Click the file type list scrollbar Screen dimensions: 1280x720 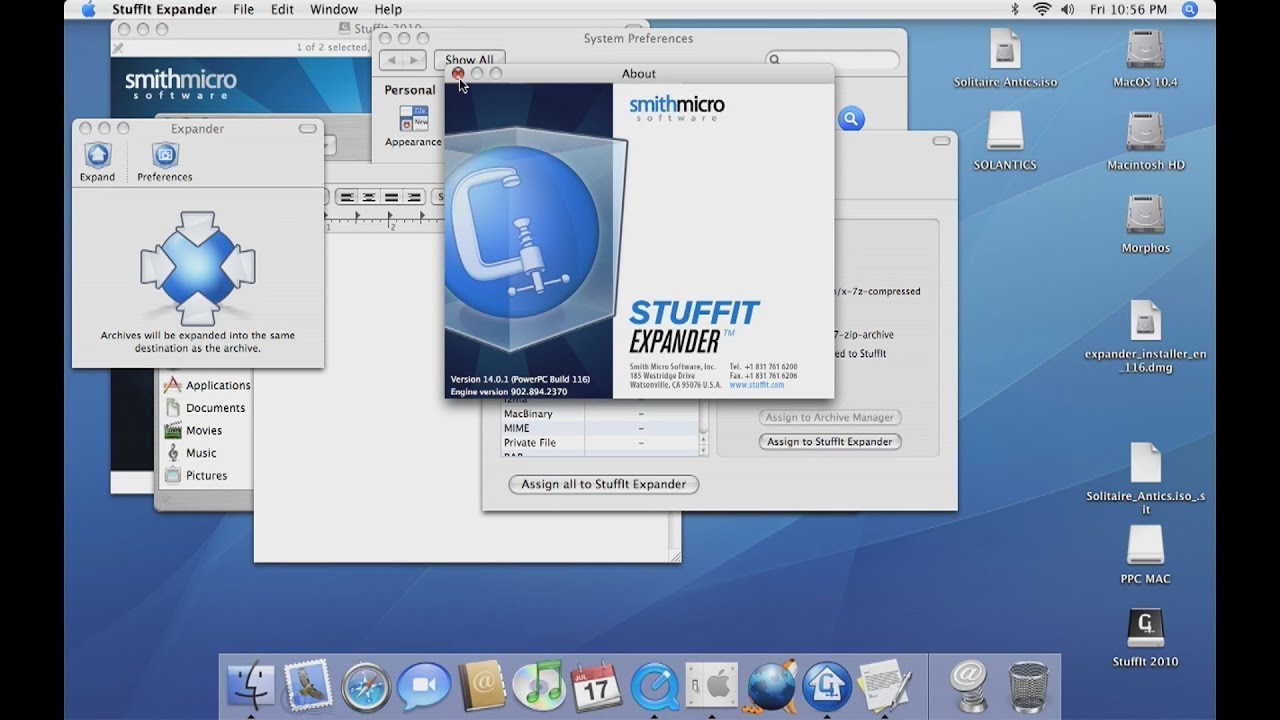tap(703, 430)
